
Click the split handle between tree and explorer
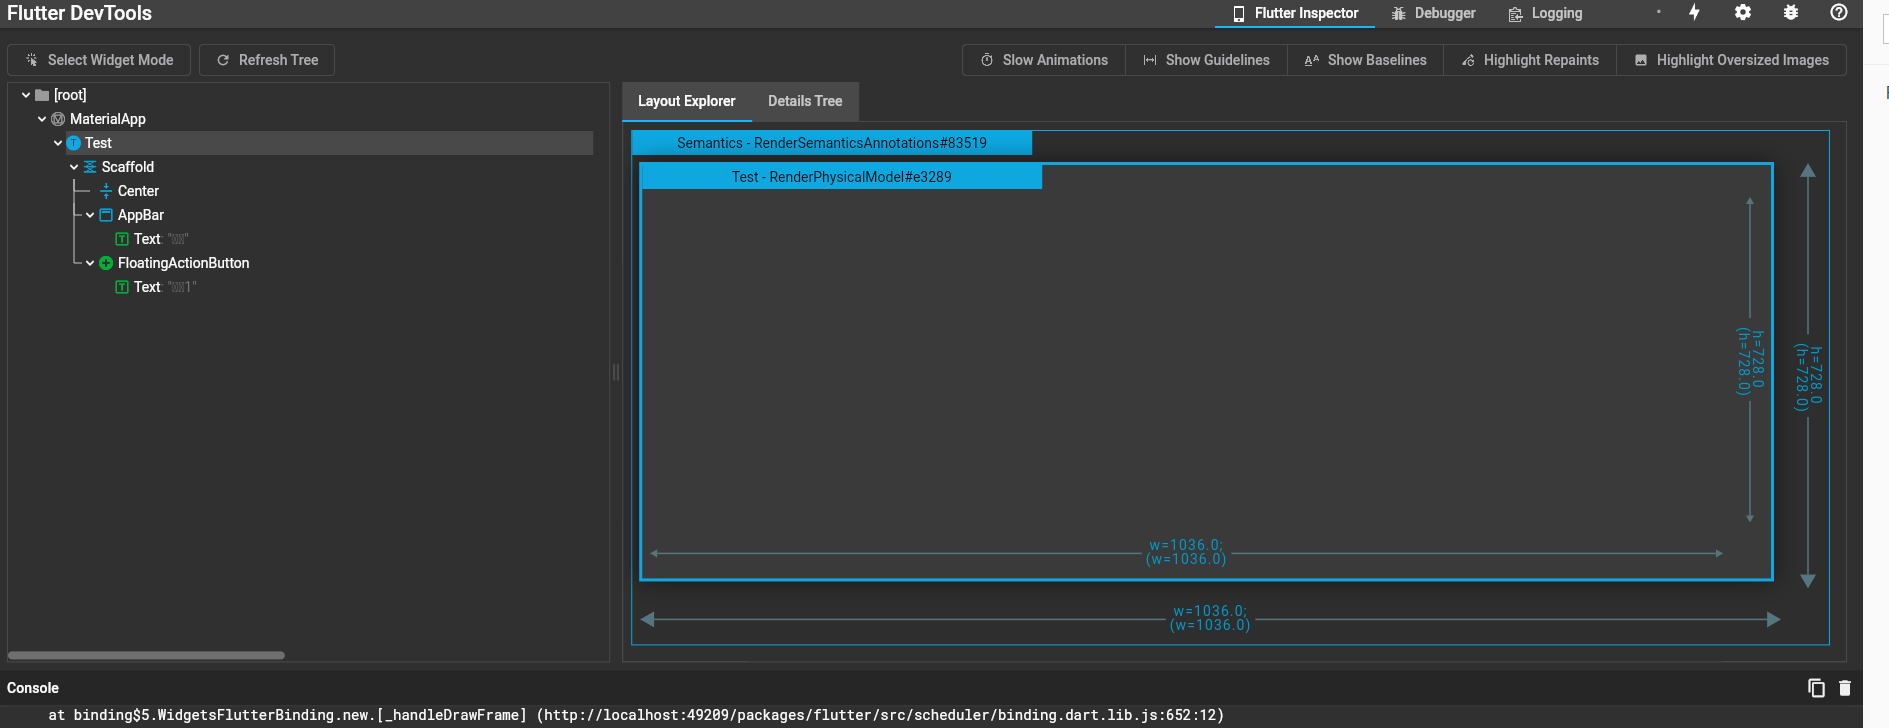616,372
